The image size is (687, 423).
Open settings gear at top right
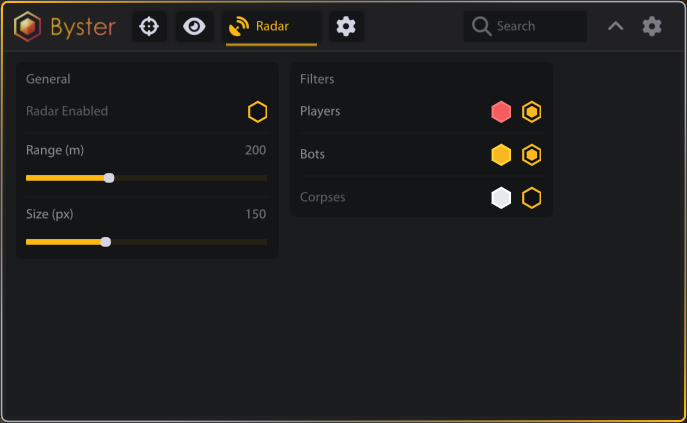(652, 27)
